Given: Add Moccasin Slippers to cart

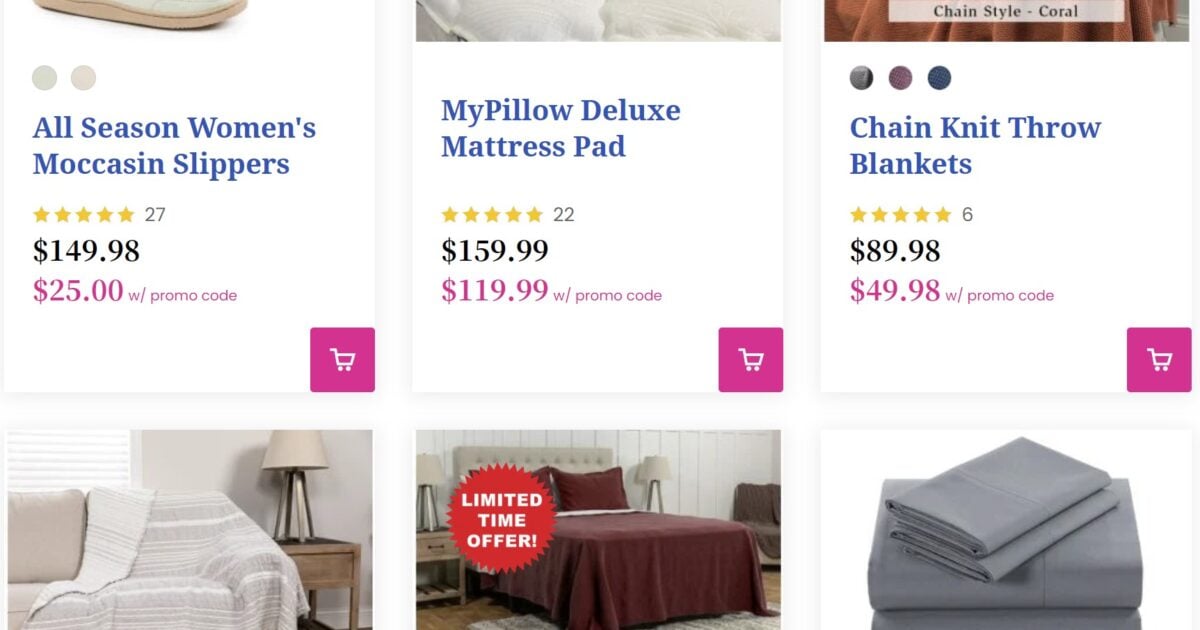Looking at the screenshot, I should click(x=342, y=360).
